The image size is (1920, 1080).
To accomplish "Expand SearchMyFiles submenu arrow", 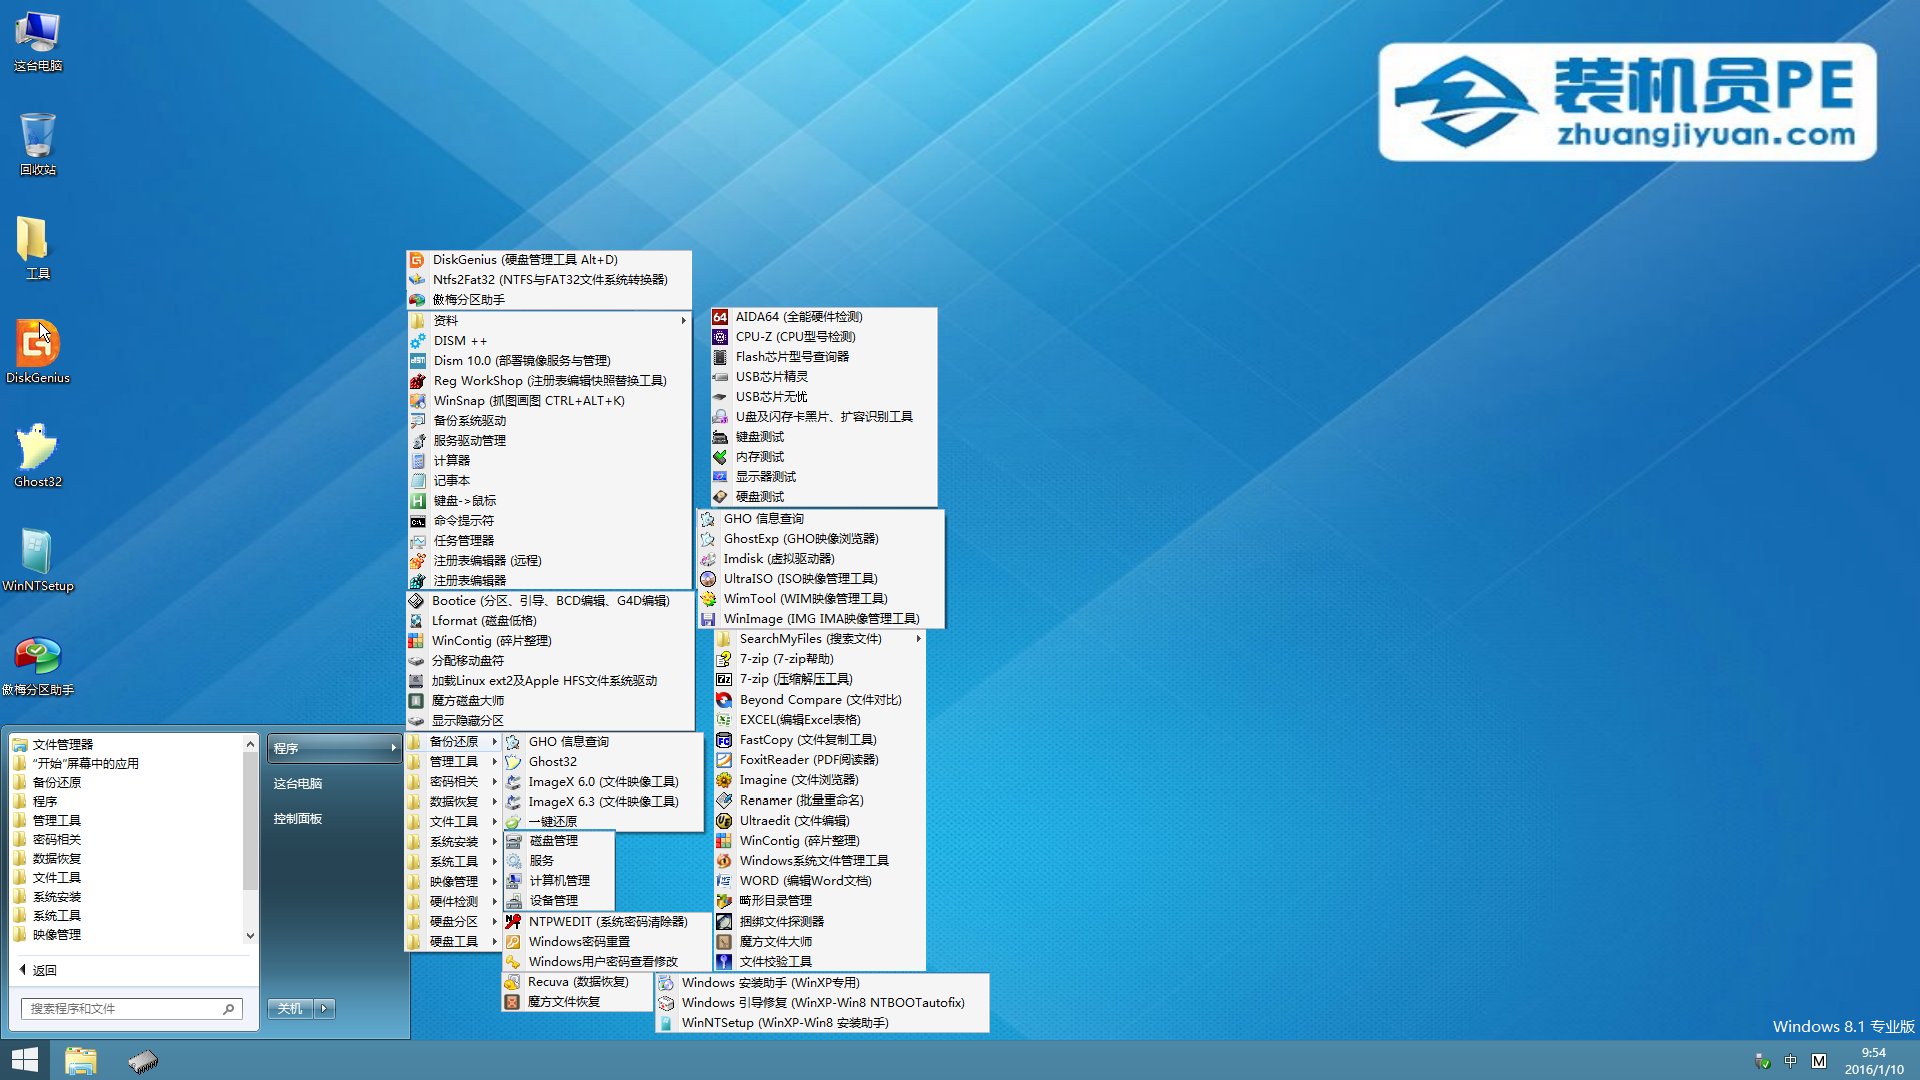I will coord(918,639).
